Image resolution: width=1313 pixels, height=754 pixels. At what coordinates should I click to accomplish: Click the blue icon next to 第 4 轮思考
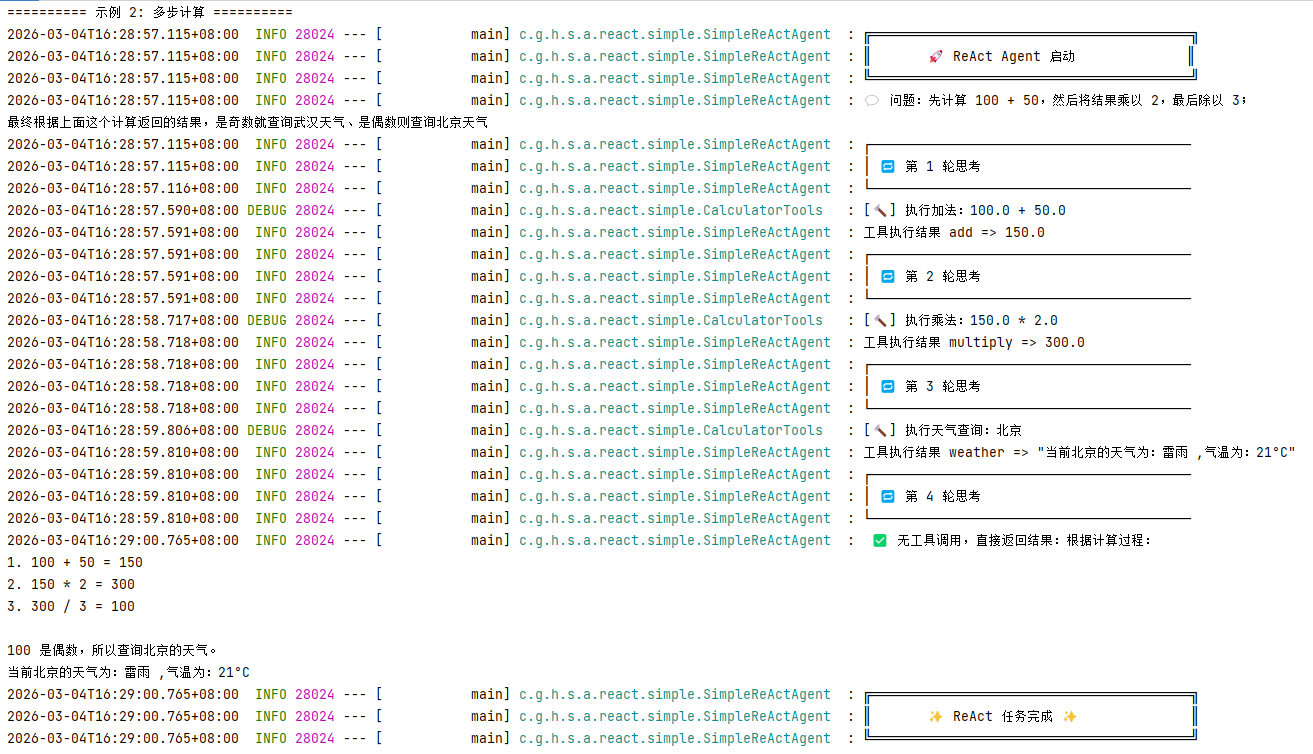887,497
